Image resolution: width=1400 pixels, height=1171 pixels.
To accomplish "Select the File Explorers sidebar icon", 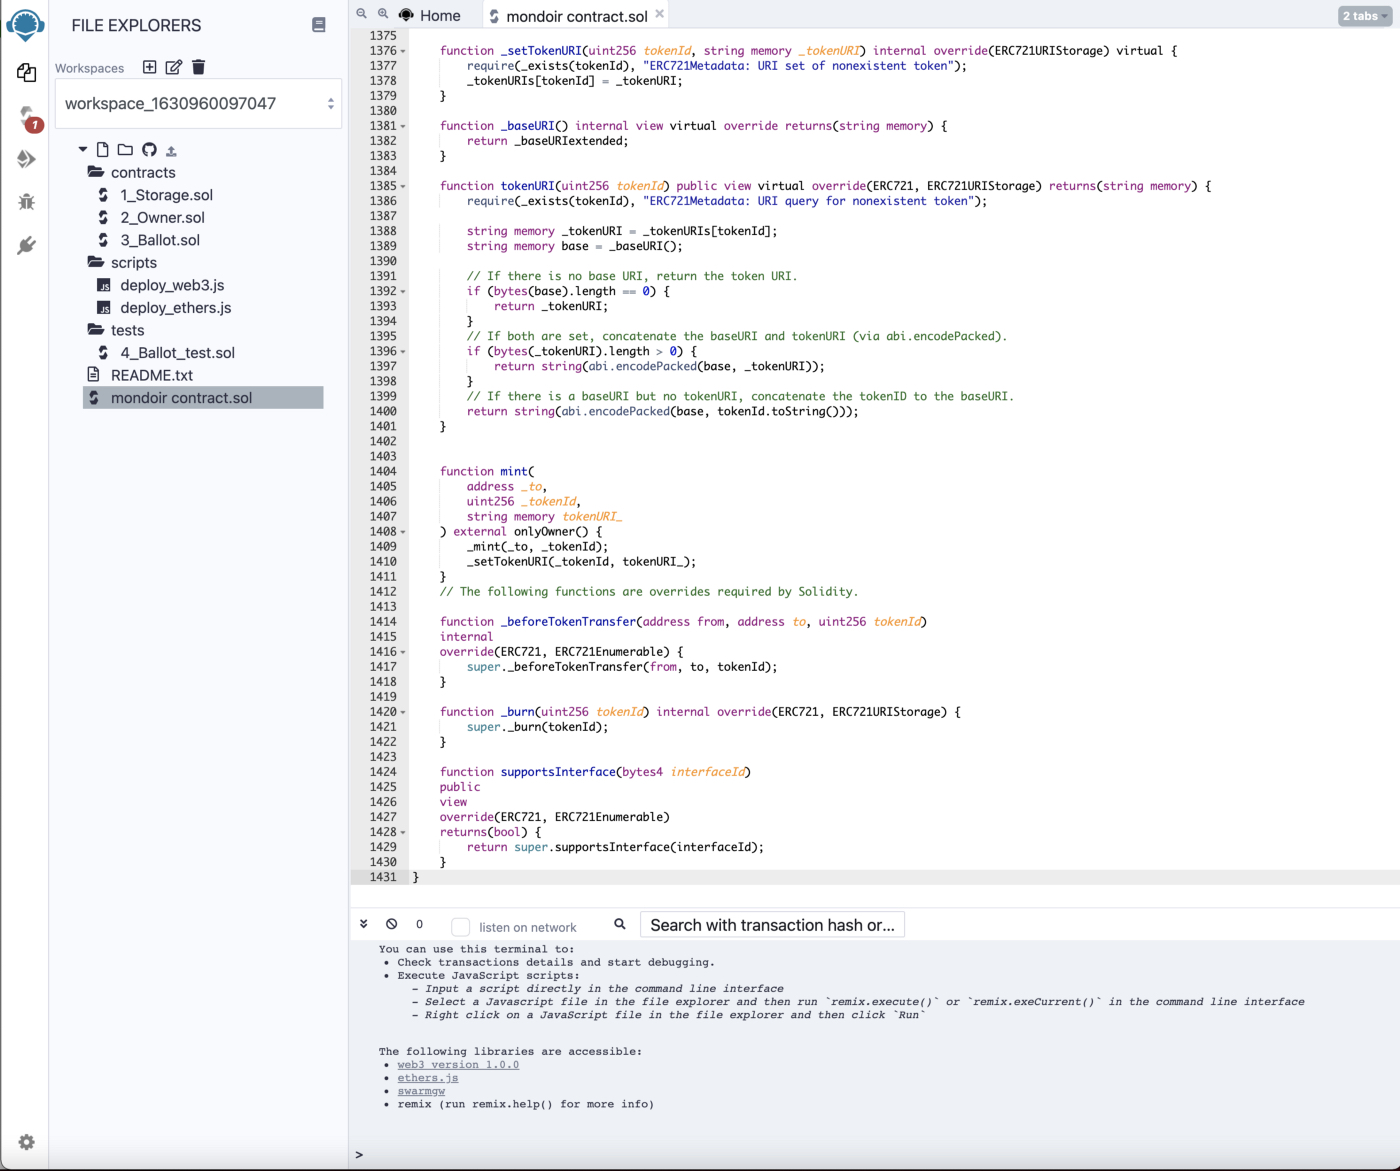I will tap(26, 72).
